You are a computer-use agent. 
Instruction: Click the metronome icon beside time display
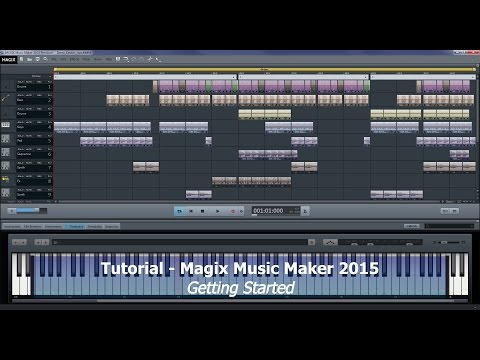305,211
